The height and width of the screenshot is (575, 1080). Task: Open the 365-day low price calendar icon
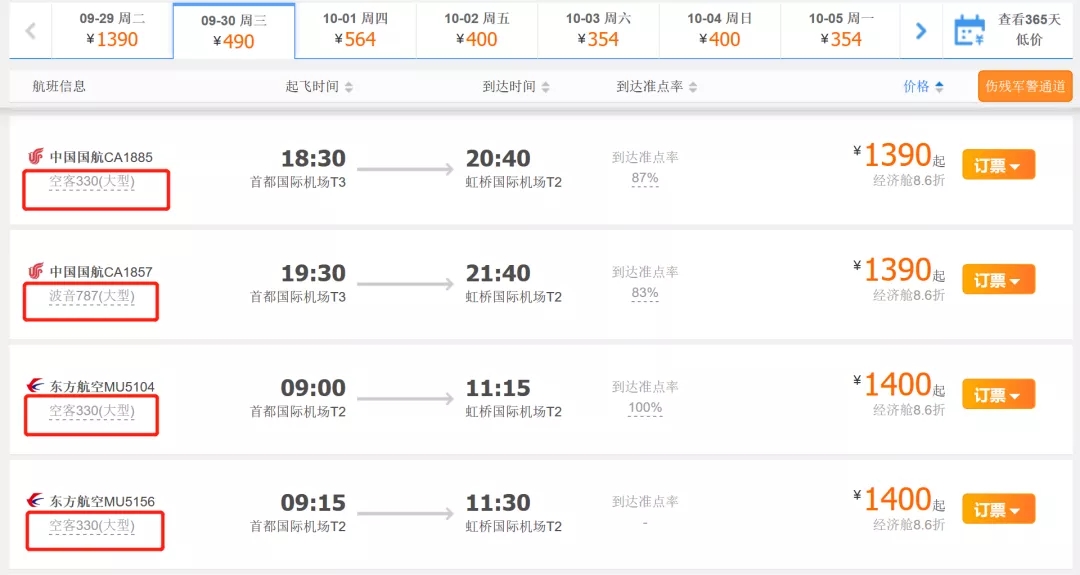tap(969, 30)
